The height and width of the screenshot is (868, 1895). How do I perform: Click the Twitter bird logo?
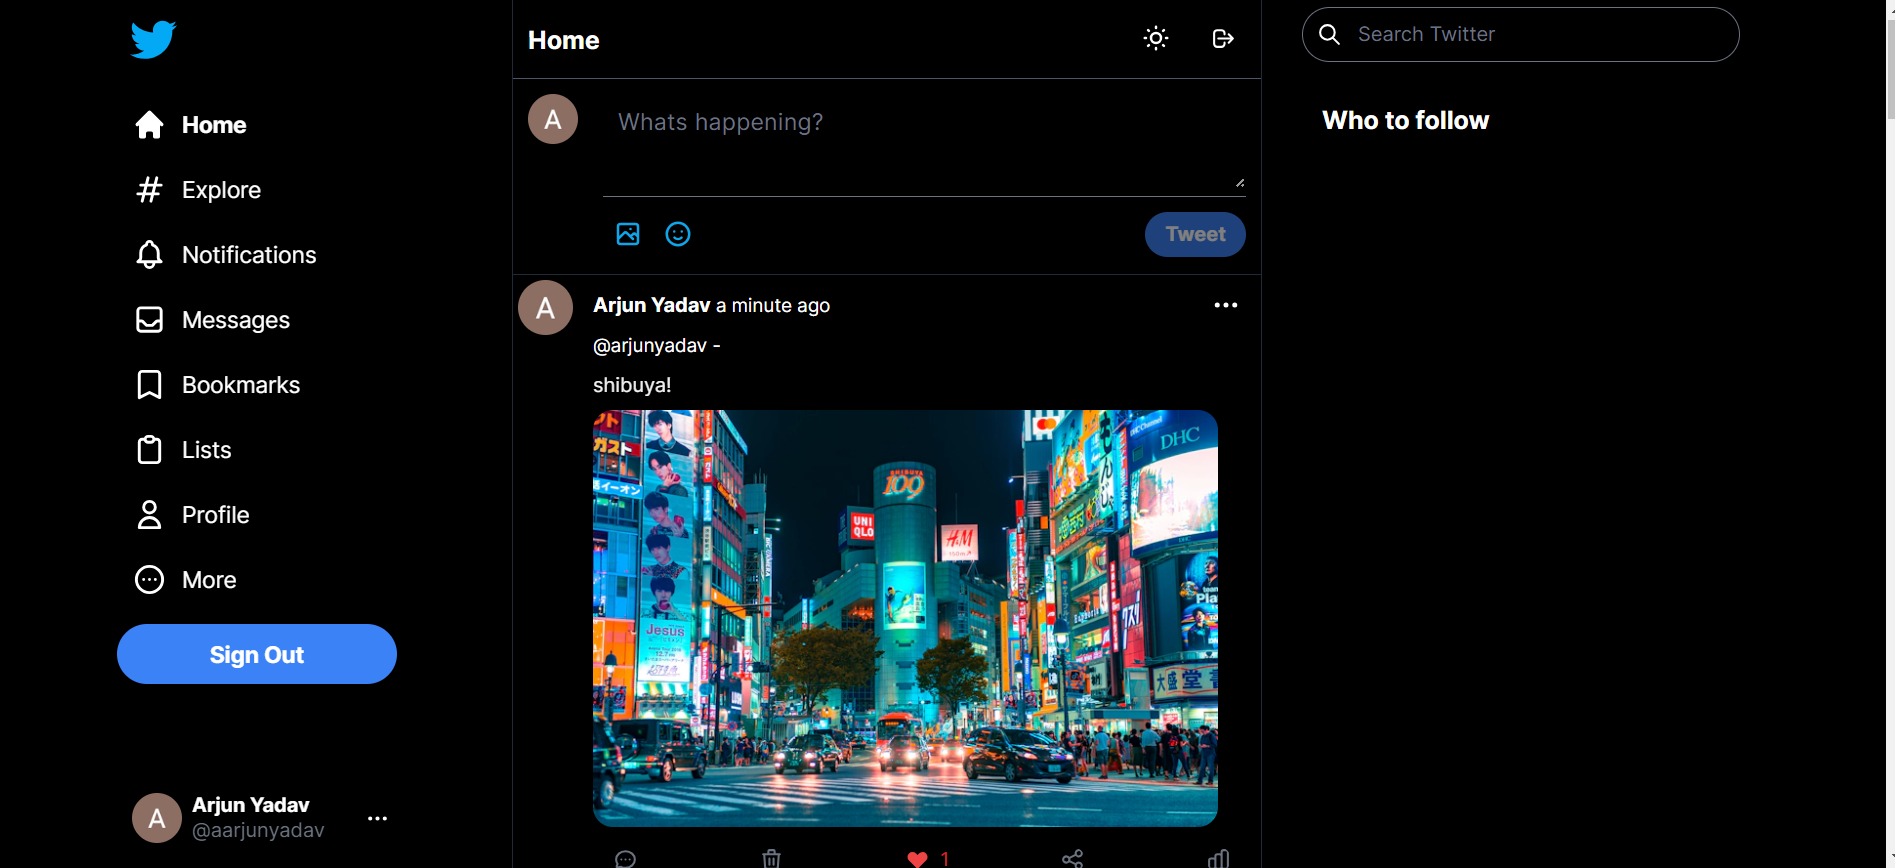pyautogui.click(x=153, y=40)
